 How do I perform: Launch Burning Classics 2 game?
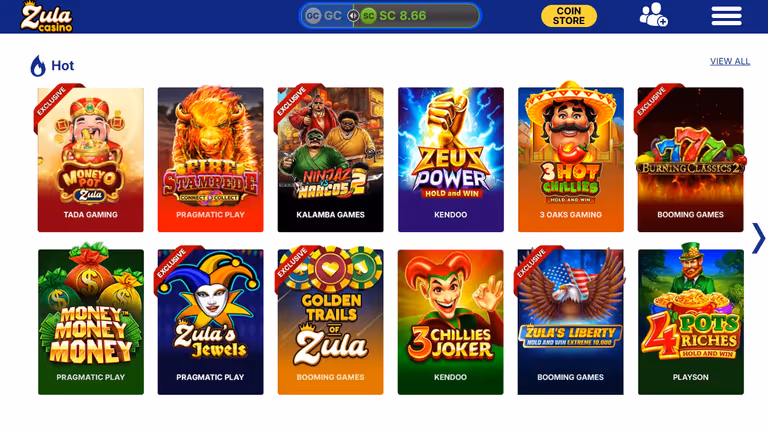click(691, 160)
